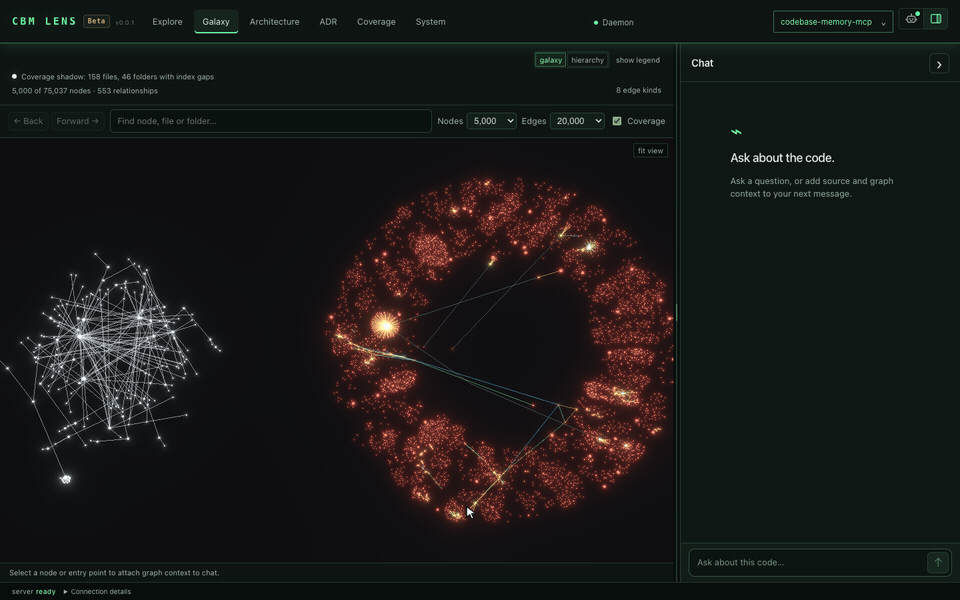Click show legend
The width and height of the screenshot is (960, 600).
pos(637,60)
